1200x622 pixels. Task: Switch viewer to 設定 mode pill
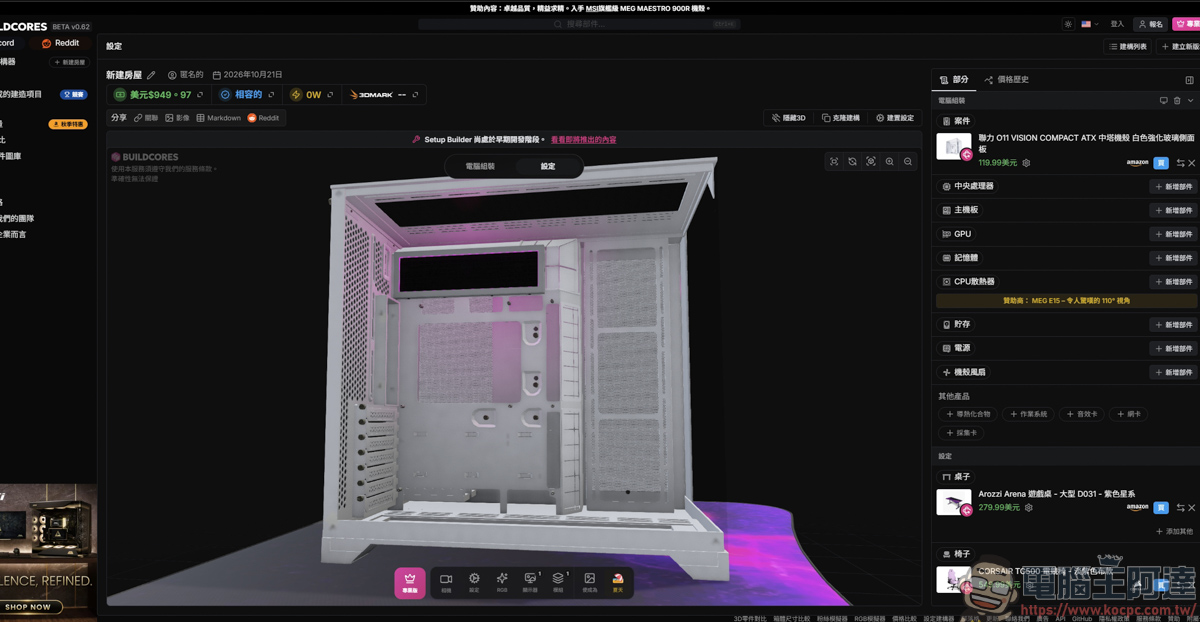(548, 166)
